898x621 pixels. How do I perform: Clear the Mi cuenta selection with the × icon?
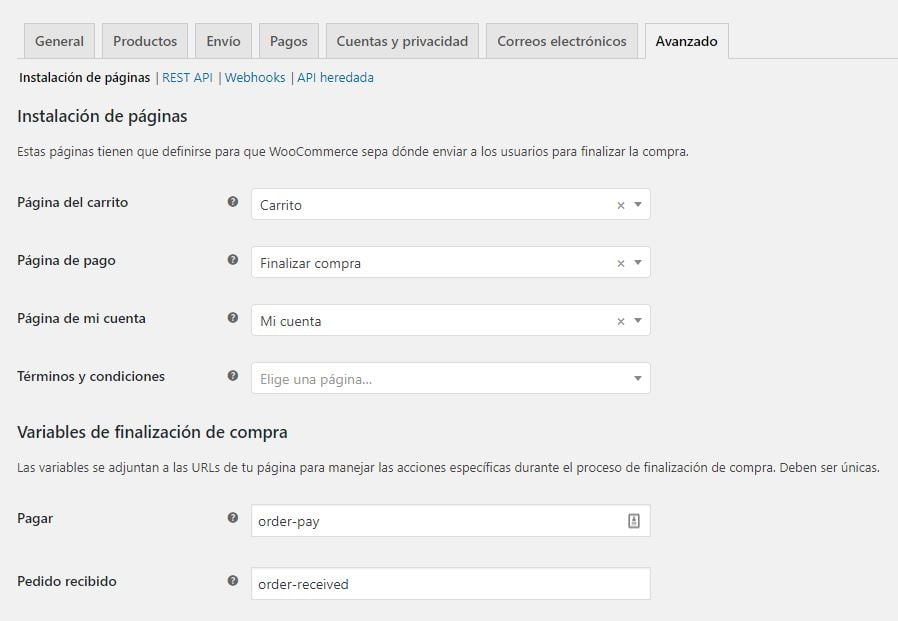click(619, 321)
